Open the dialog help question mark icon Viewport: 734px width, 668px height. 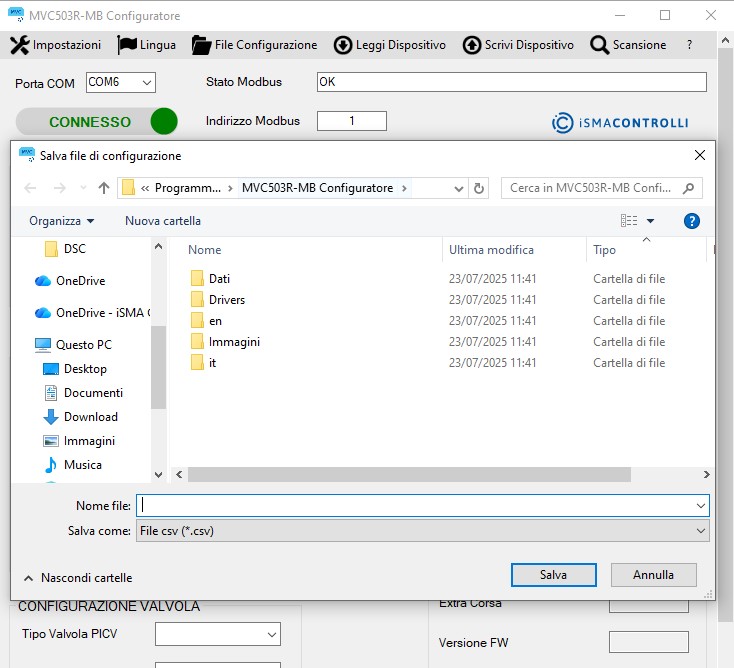(691, 221)
